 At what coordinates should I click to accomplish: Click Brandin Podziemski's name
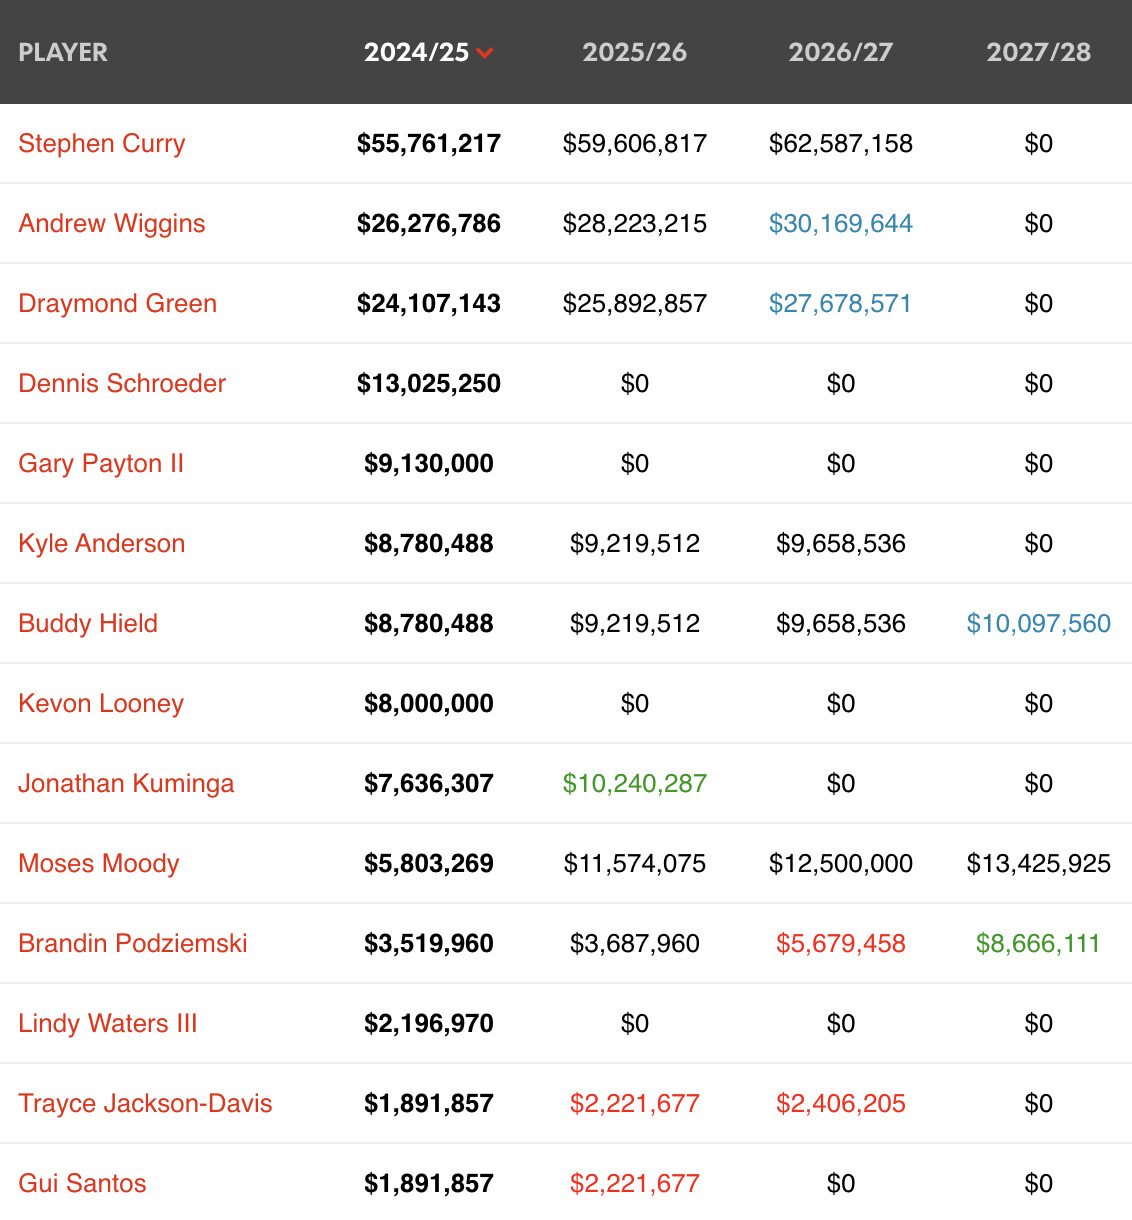(x=133, y=944)
